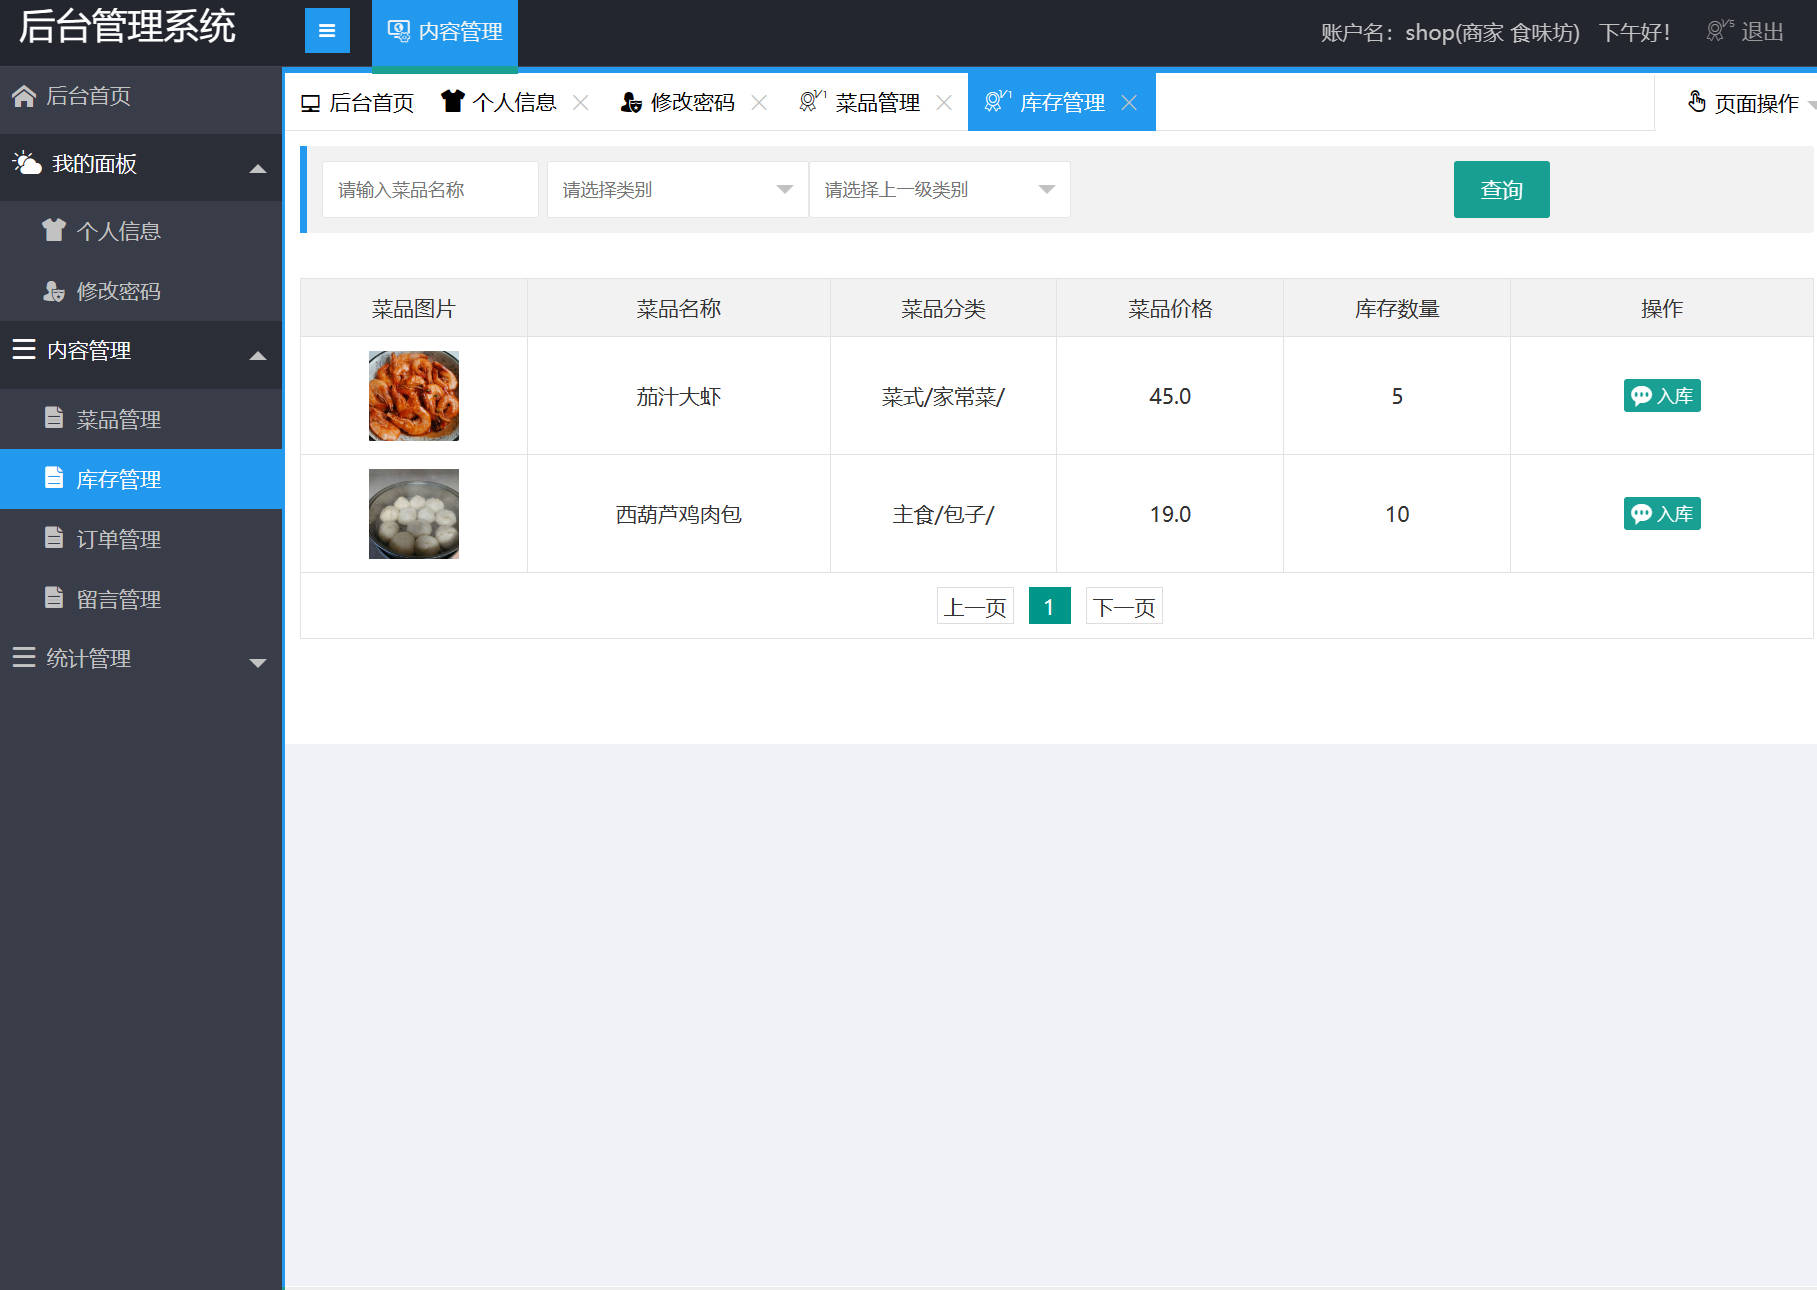Switch to the 个人信息 tab

click(x=516, y=101)
